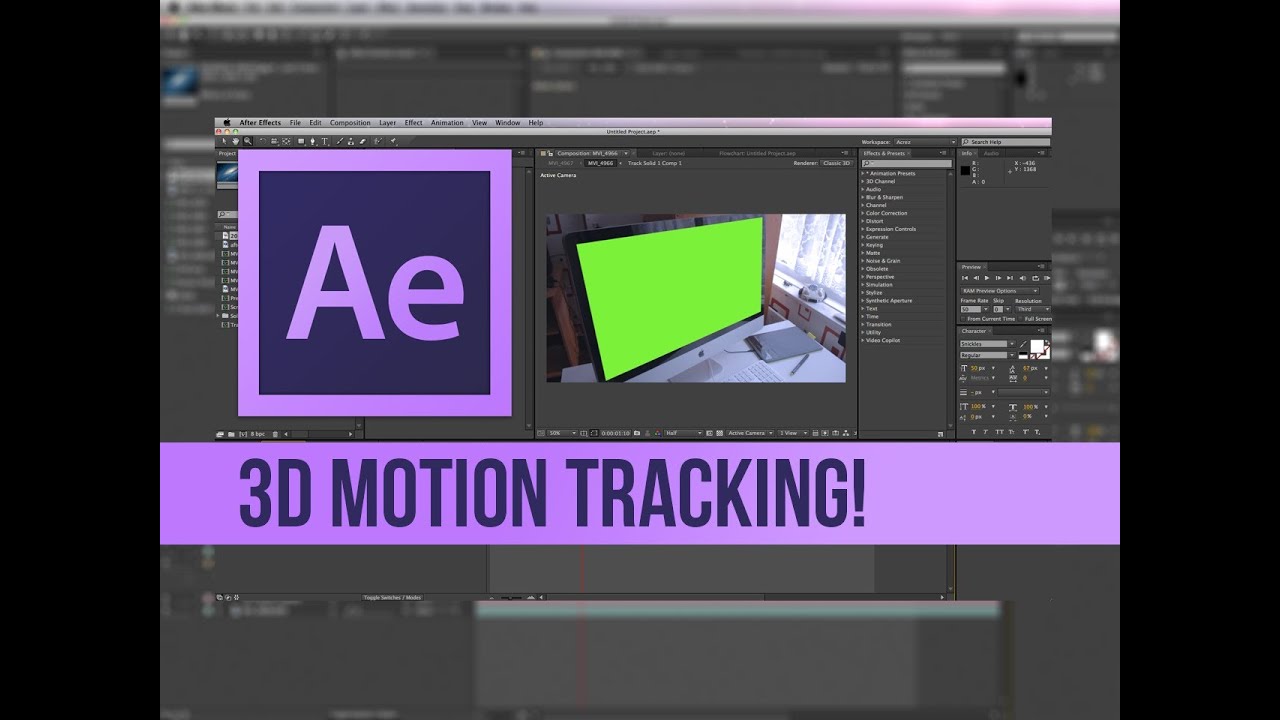Expand Animation Presets folder

tap(863, 173)
